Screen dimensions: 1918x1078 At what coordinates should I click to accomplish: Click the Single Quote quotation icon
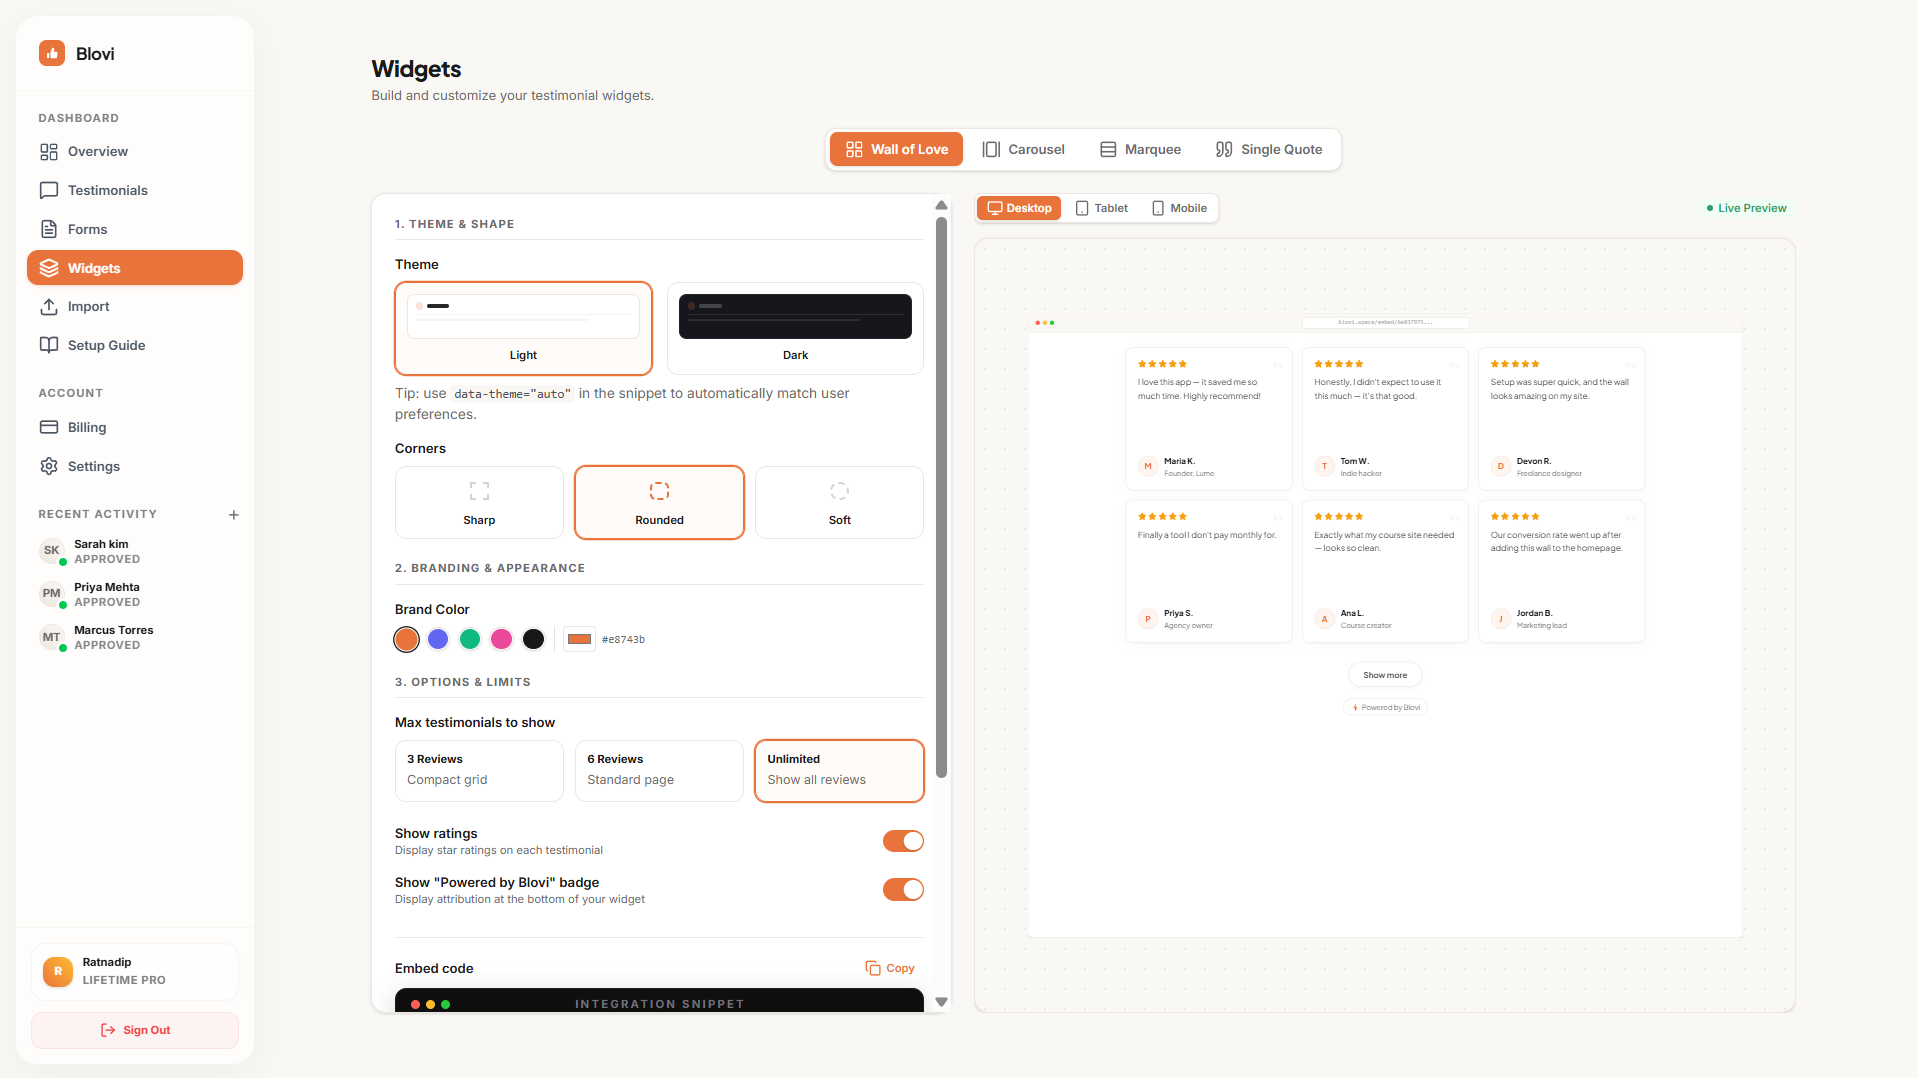[1224, 149]
